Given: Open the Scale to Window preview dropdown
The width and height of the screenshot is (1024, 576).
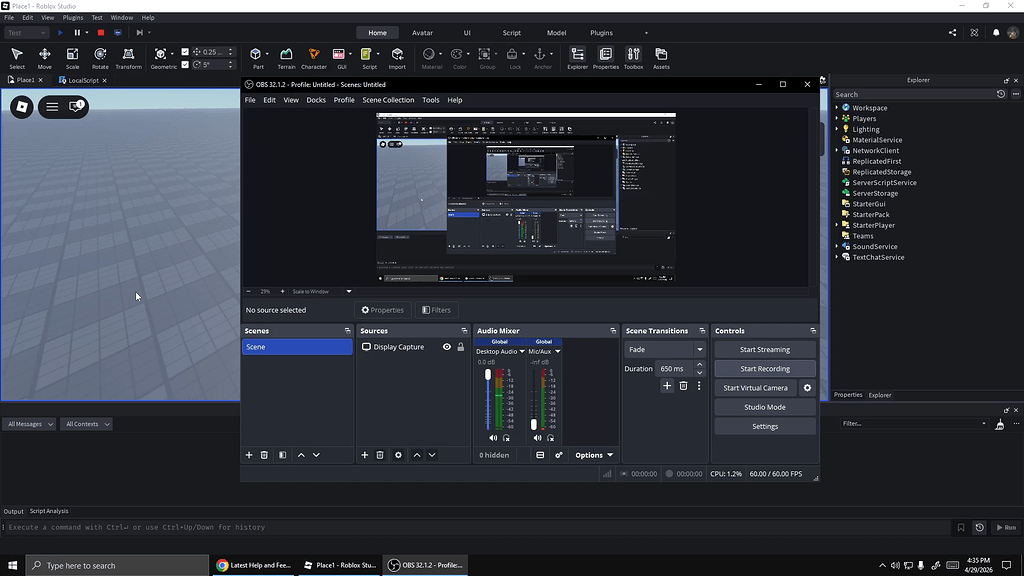Looking at the screenshot, I should coord(349,291).
